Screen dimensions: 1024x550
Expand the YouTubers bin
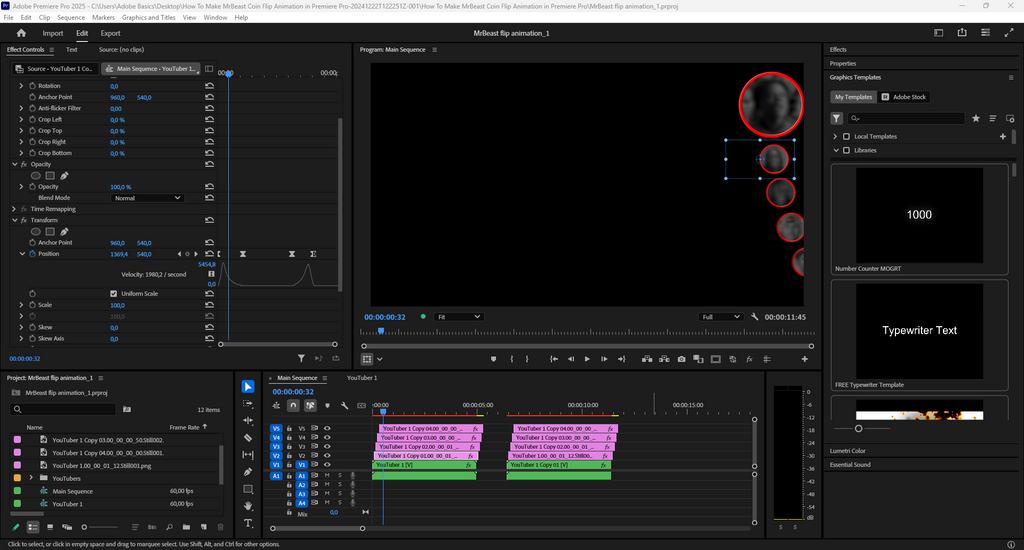coord(31,478)
